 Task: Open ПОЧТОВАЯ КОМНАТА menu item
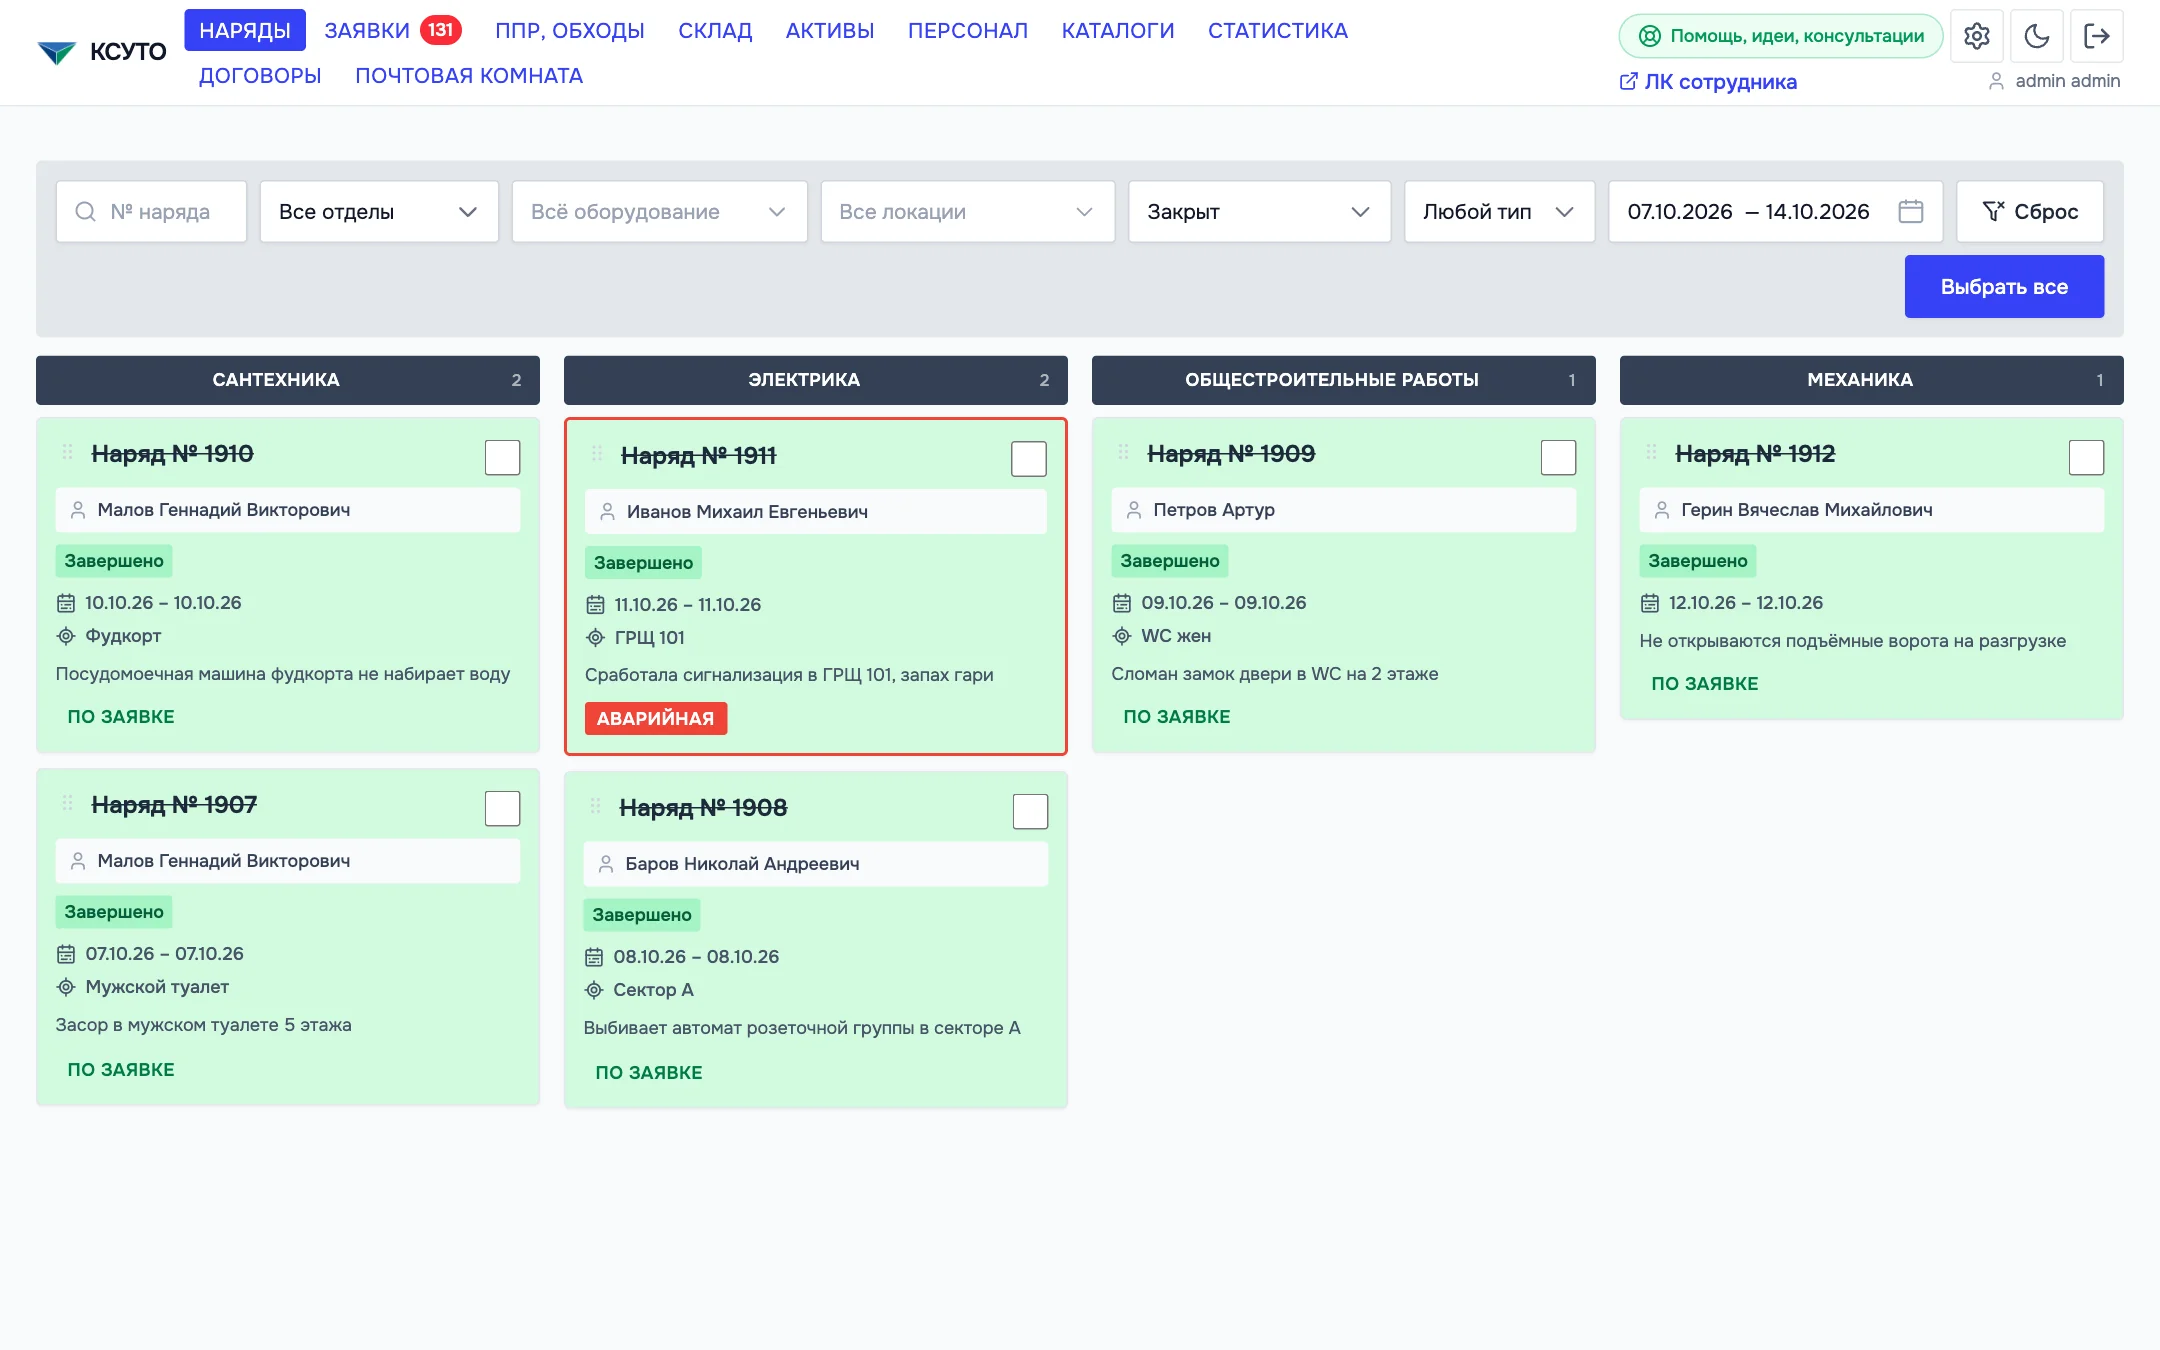469,75
